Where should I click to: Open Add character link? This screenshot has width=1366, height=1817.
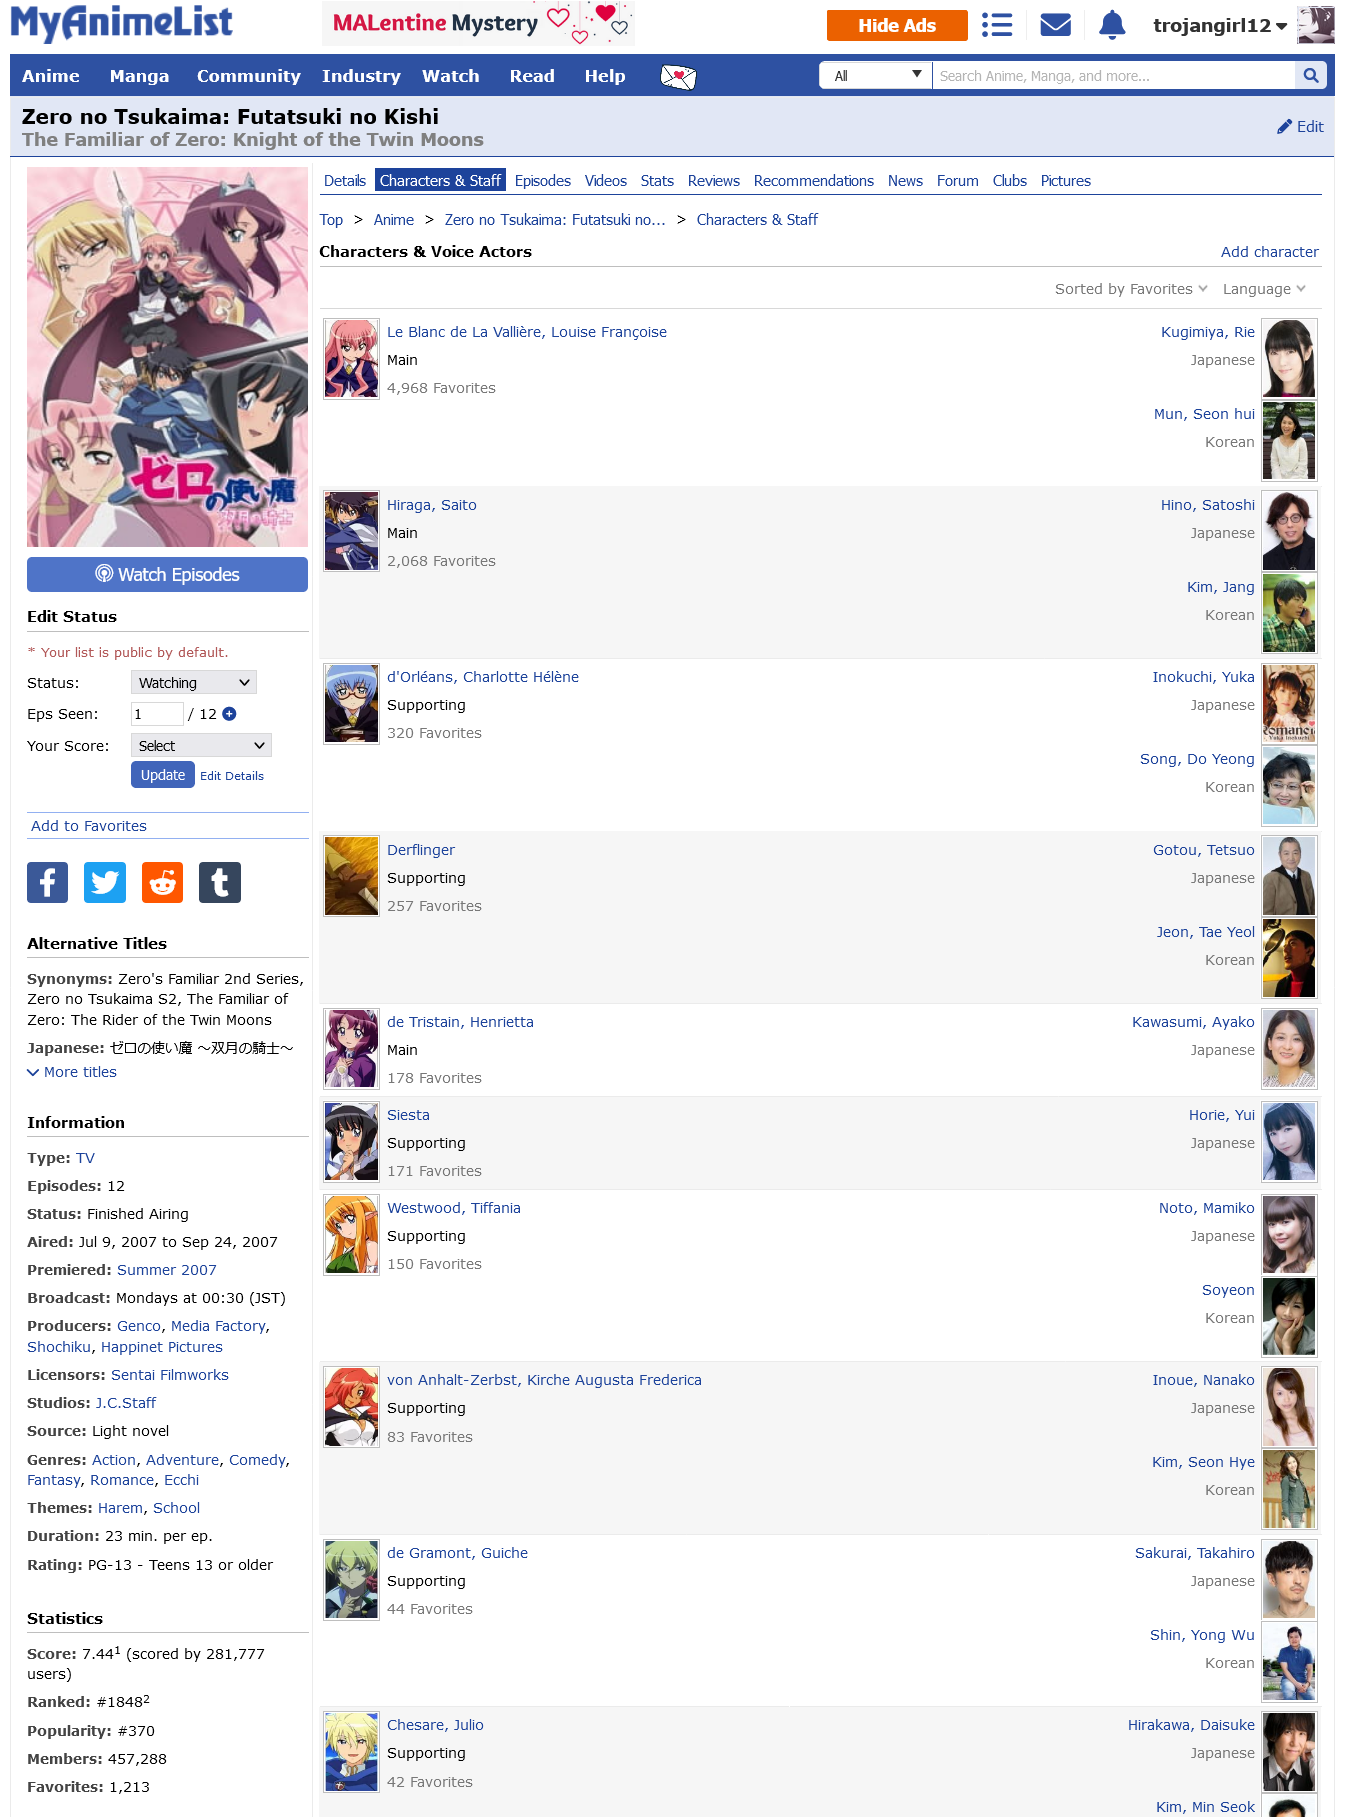[x=1270, y=252]
